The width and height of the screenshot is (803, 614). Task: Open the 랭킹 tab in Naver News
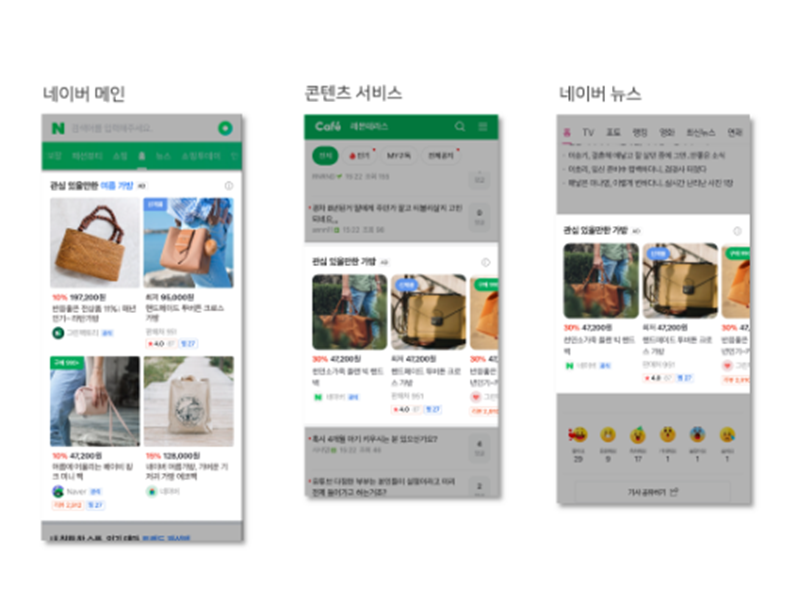[x=640, y=133]
